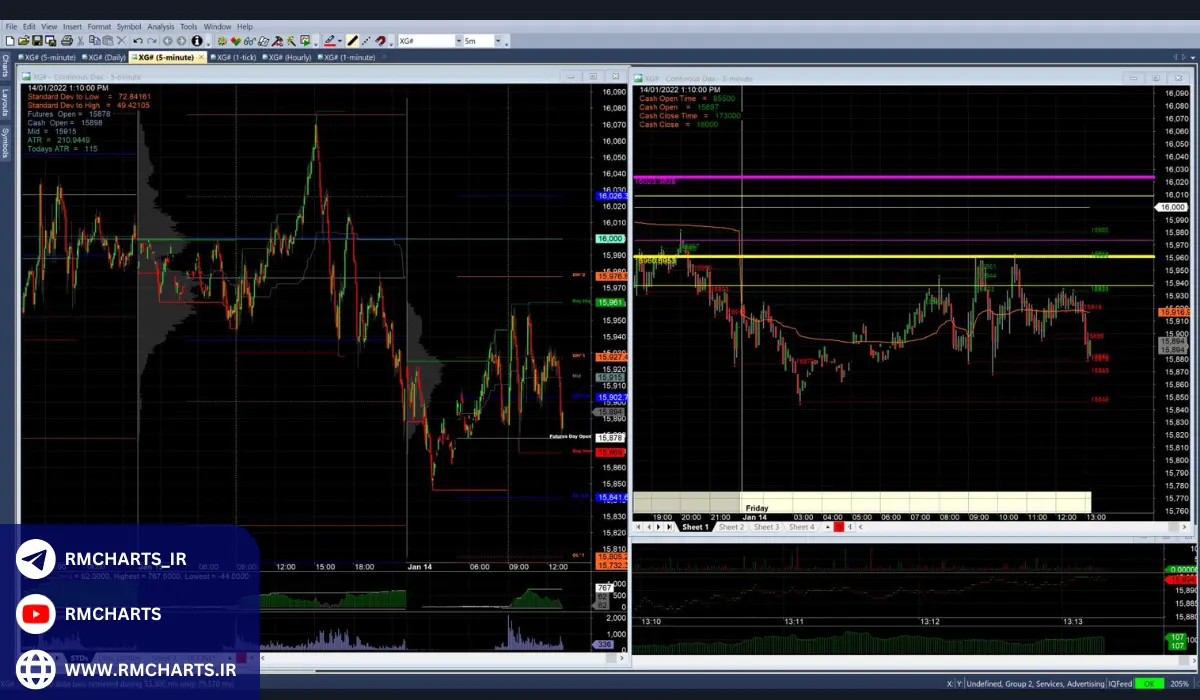Expand the XG# symbol dropdown
Screen dimensions: 1200x700
(x=458, y=41)
